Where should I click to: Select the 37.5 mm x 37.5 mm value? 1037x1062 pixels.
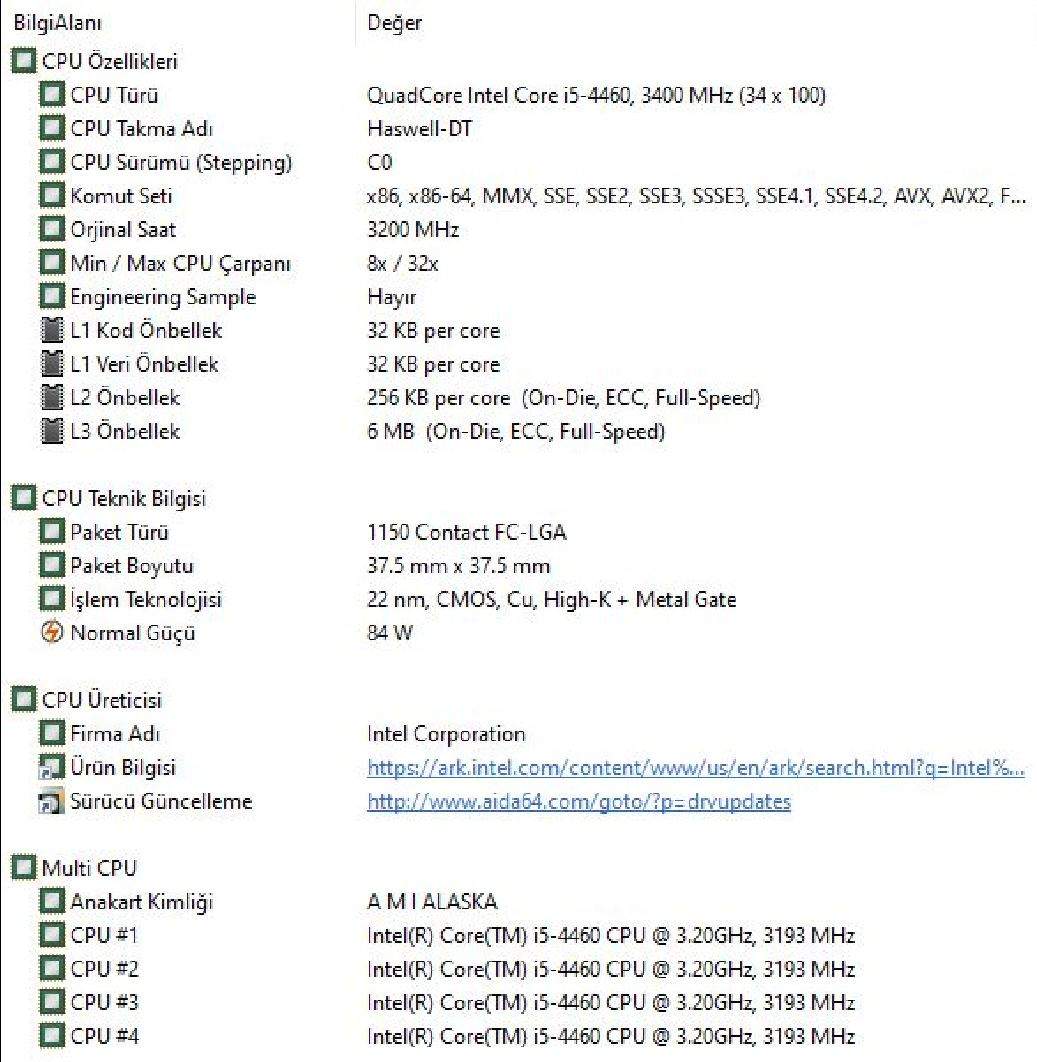coord(459,565)
